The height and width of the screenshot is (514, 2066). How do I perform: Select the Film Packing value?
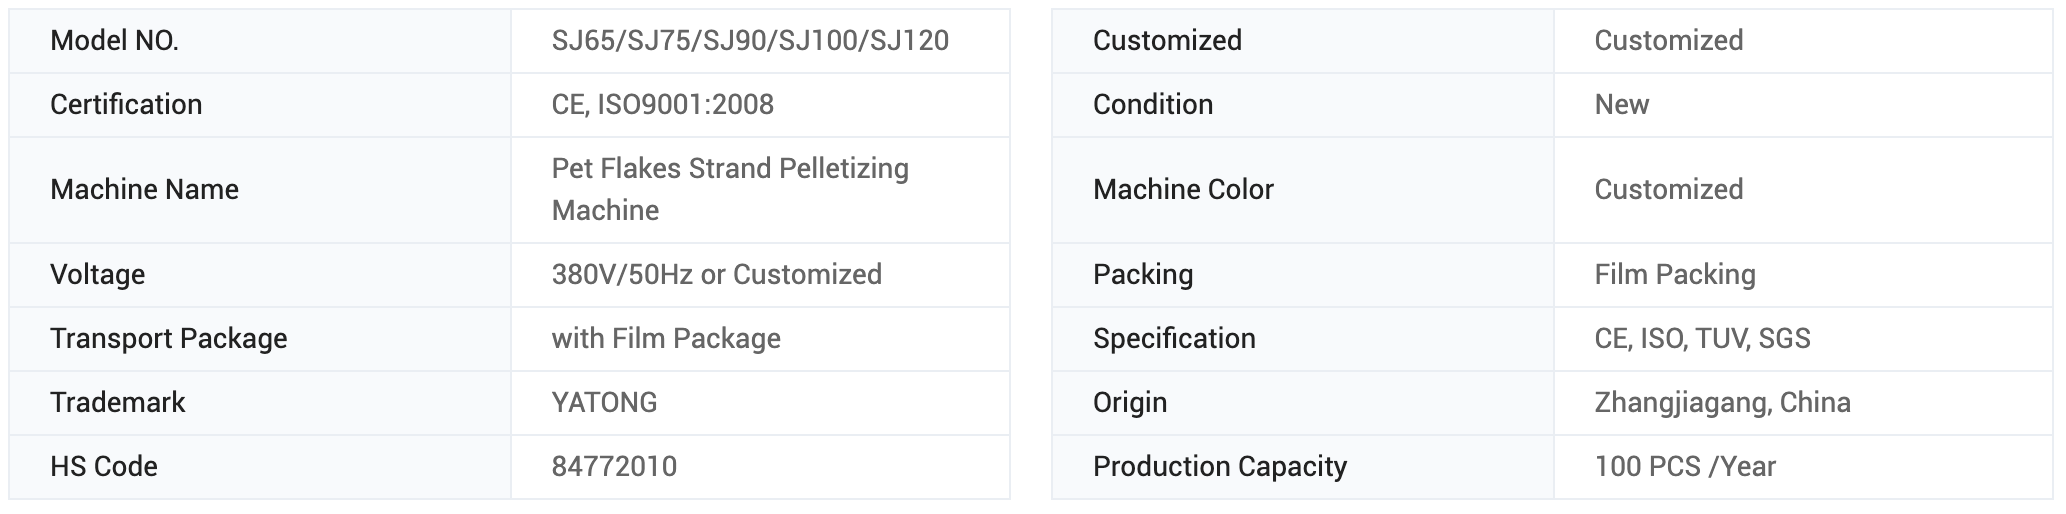(1674, 275)
